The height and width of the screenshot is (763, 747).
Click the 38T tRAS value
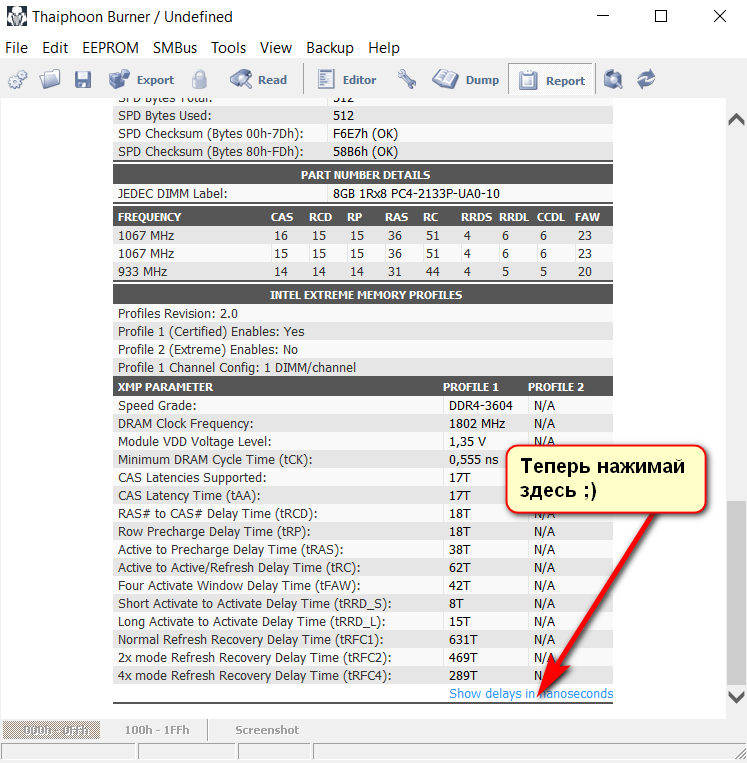click(x=459, y=549)
